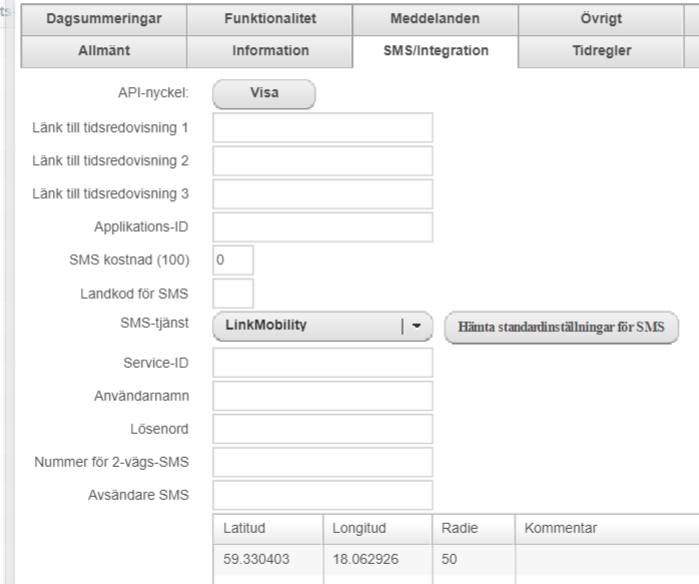Viewport: 699px width, 584px height.
Task: Select the Nummer för 2-vägs-SMS field
Action: 322,462
